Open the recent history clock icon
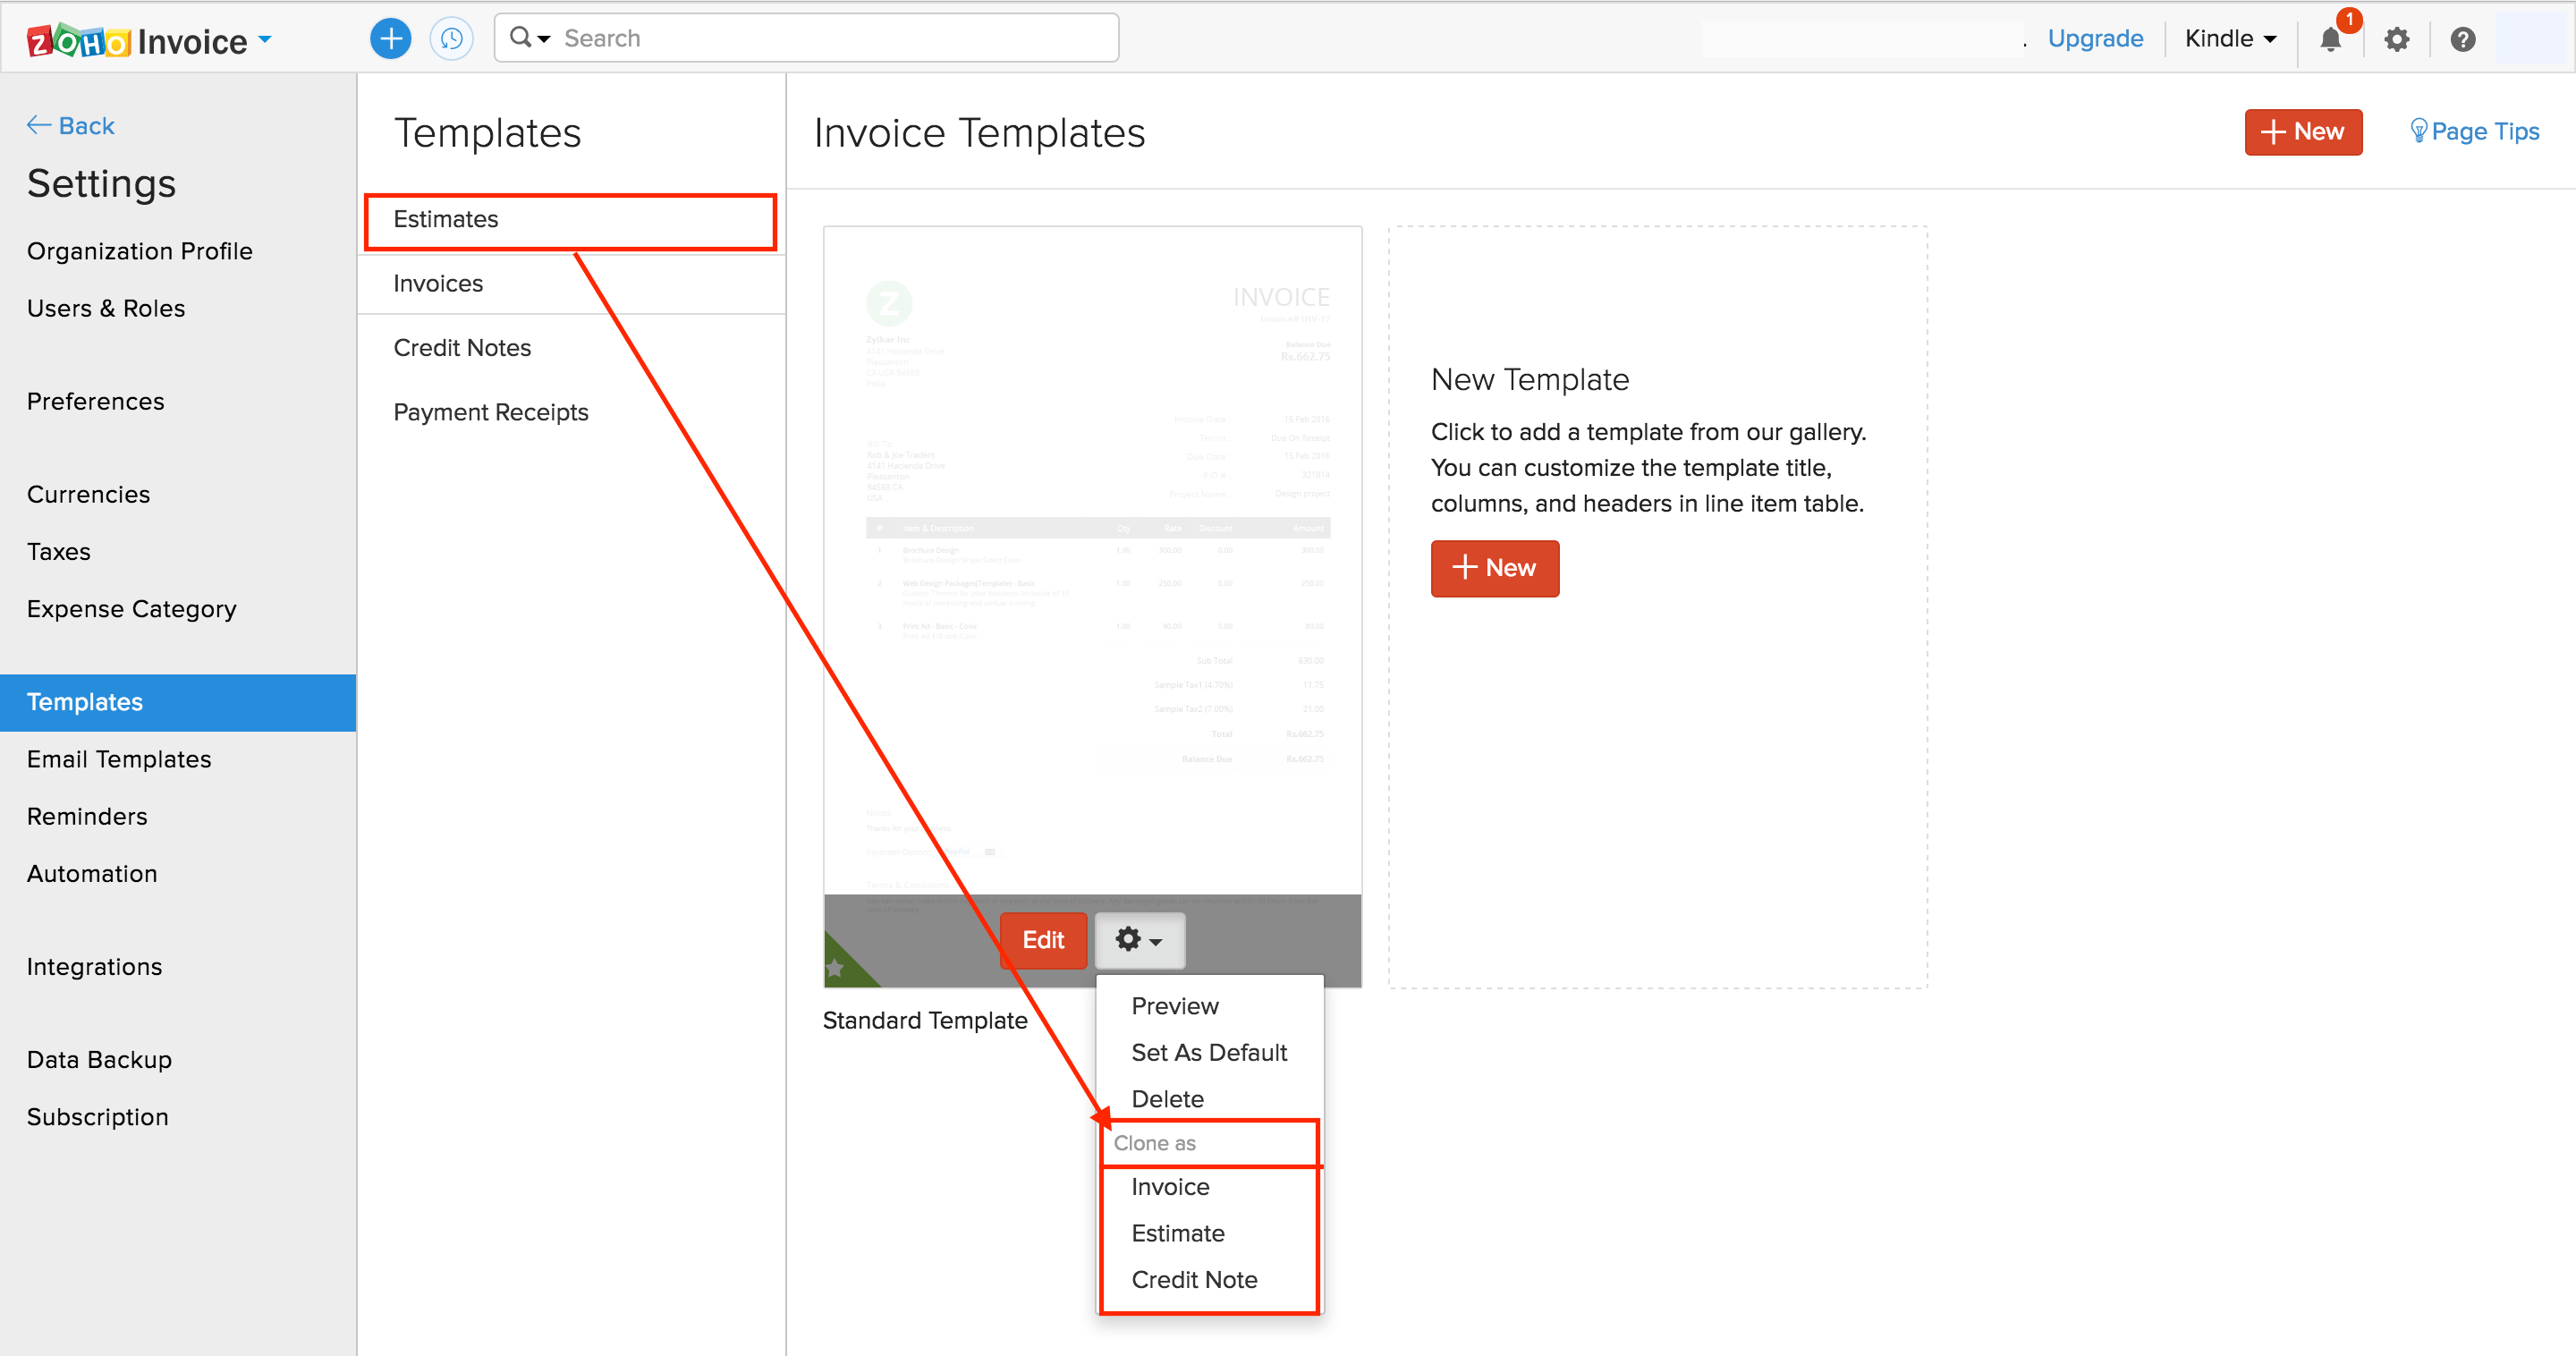 click(x=452, y=39)
